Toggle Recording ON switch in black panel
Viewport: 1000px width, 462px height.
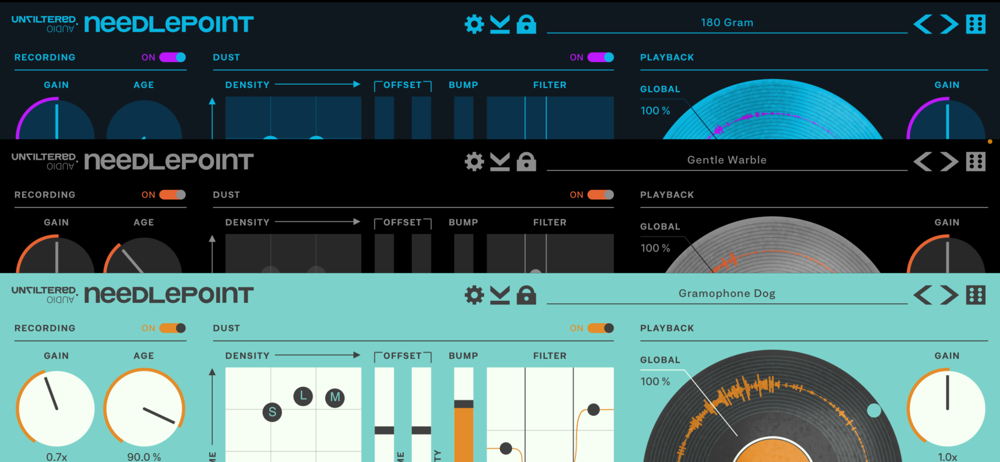pyautogui.click(x=172, y=195)
